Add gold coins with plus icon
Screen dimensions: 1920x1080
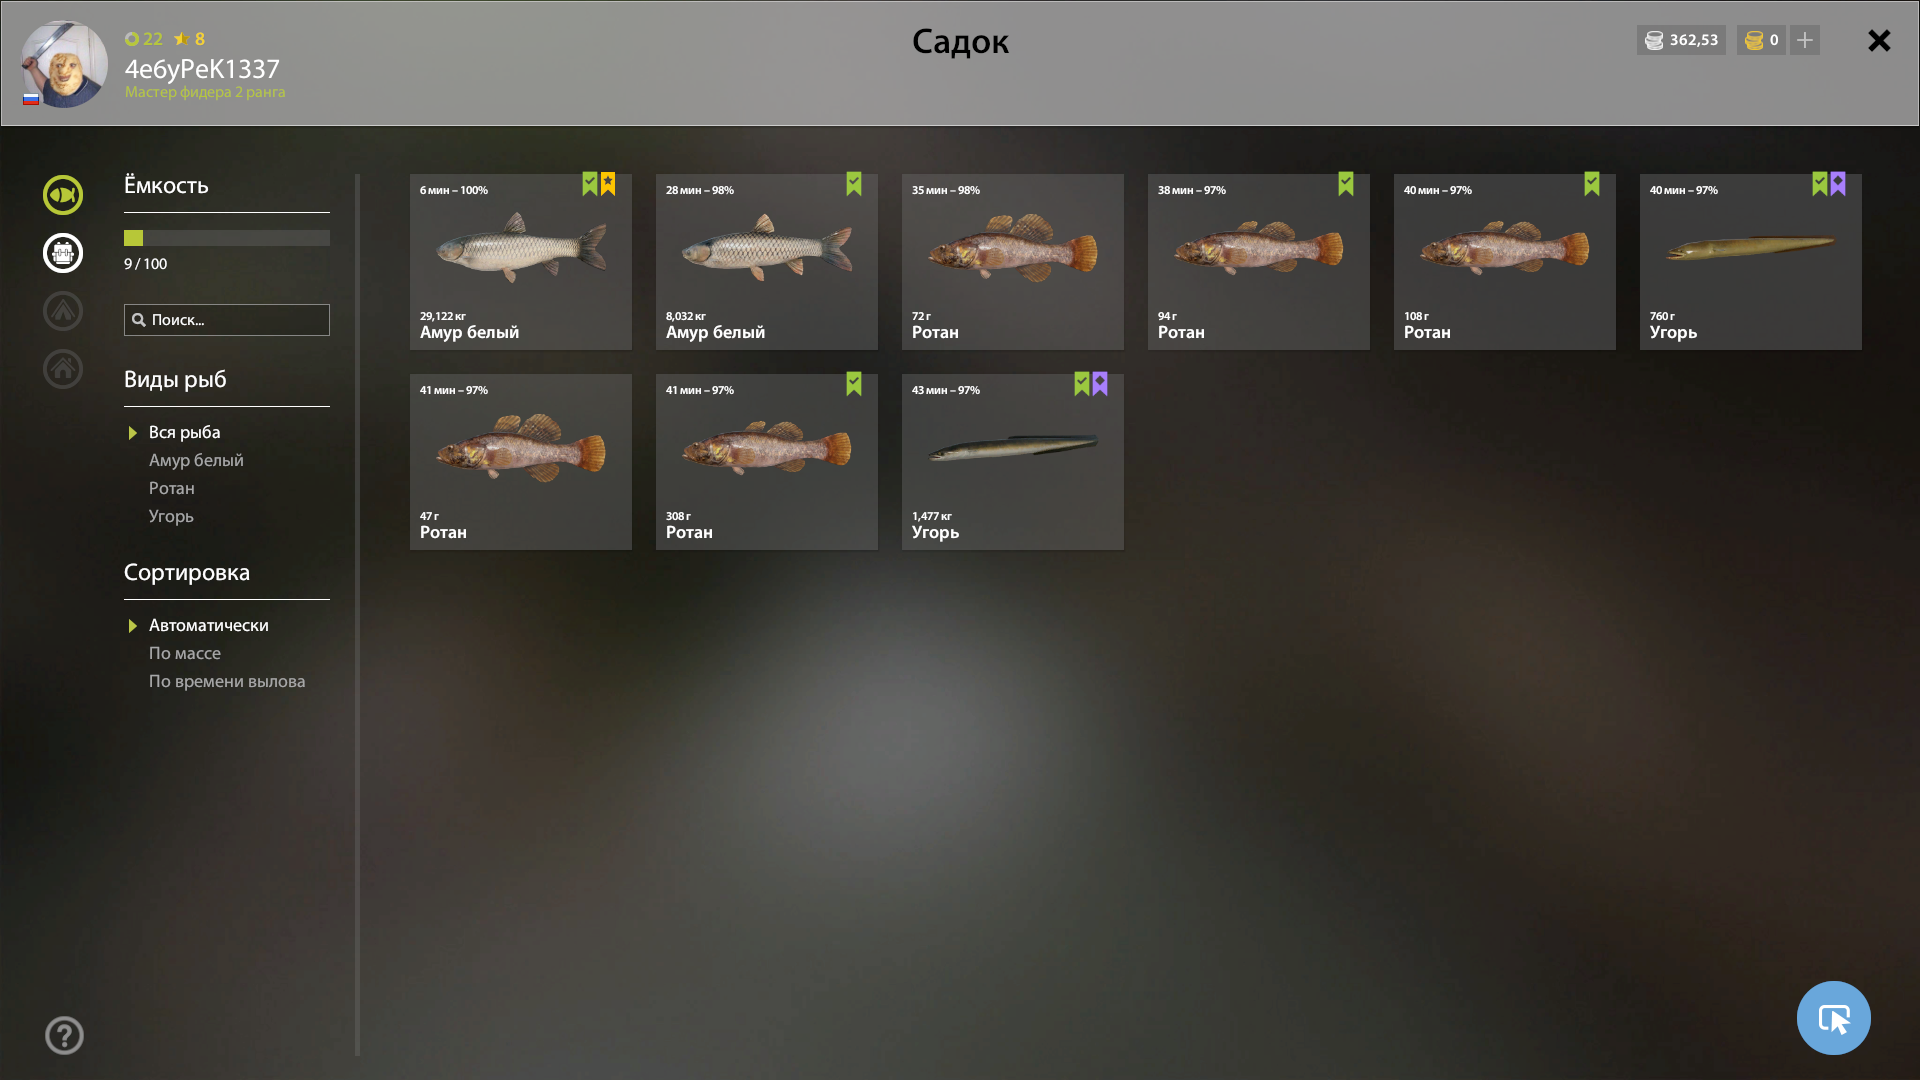click(x=1805, y=40)
